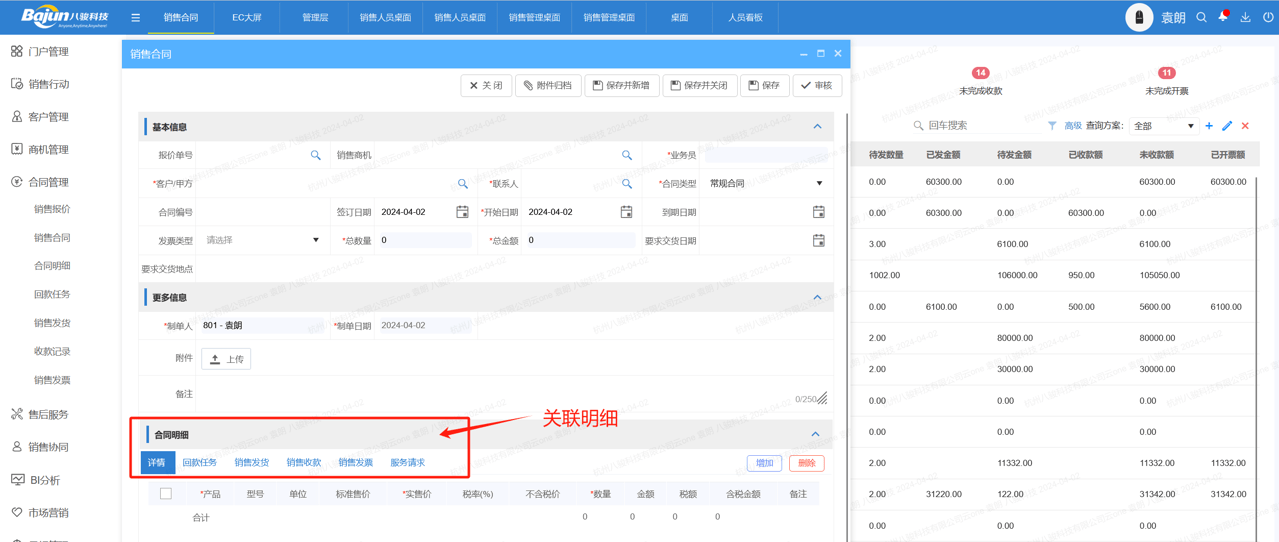Screen dimensions: 1279x542
Task: Open the notification bell icon
Action: click(1223, 17)
